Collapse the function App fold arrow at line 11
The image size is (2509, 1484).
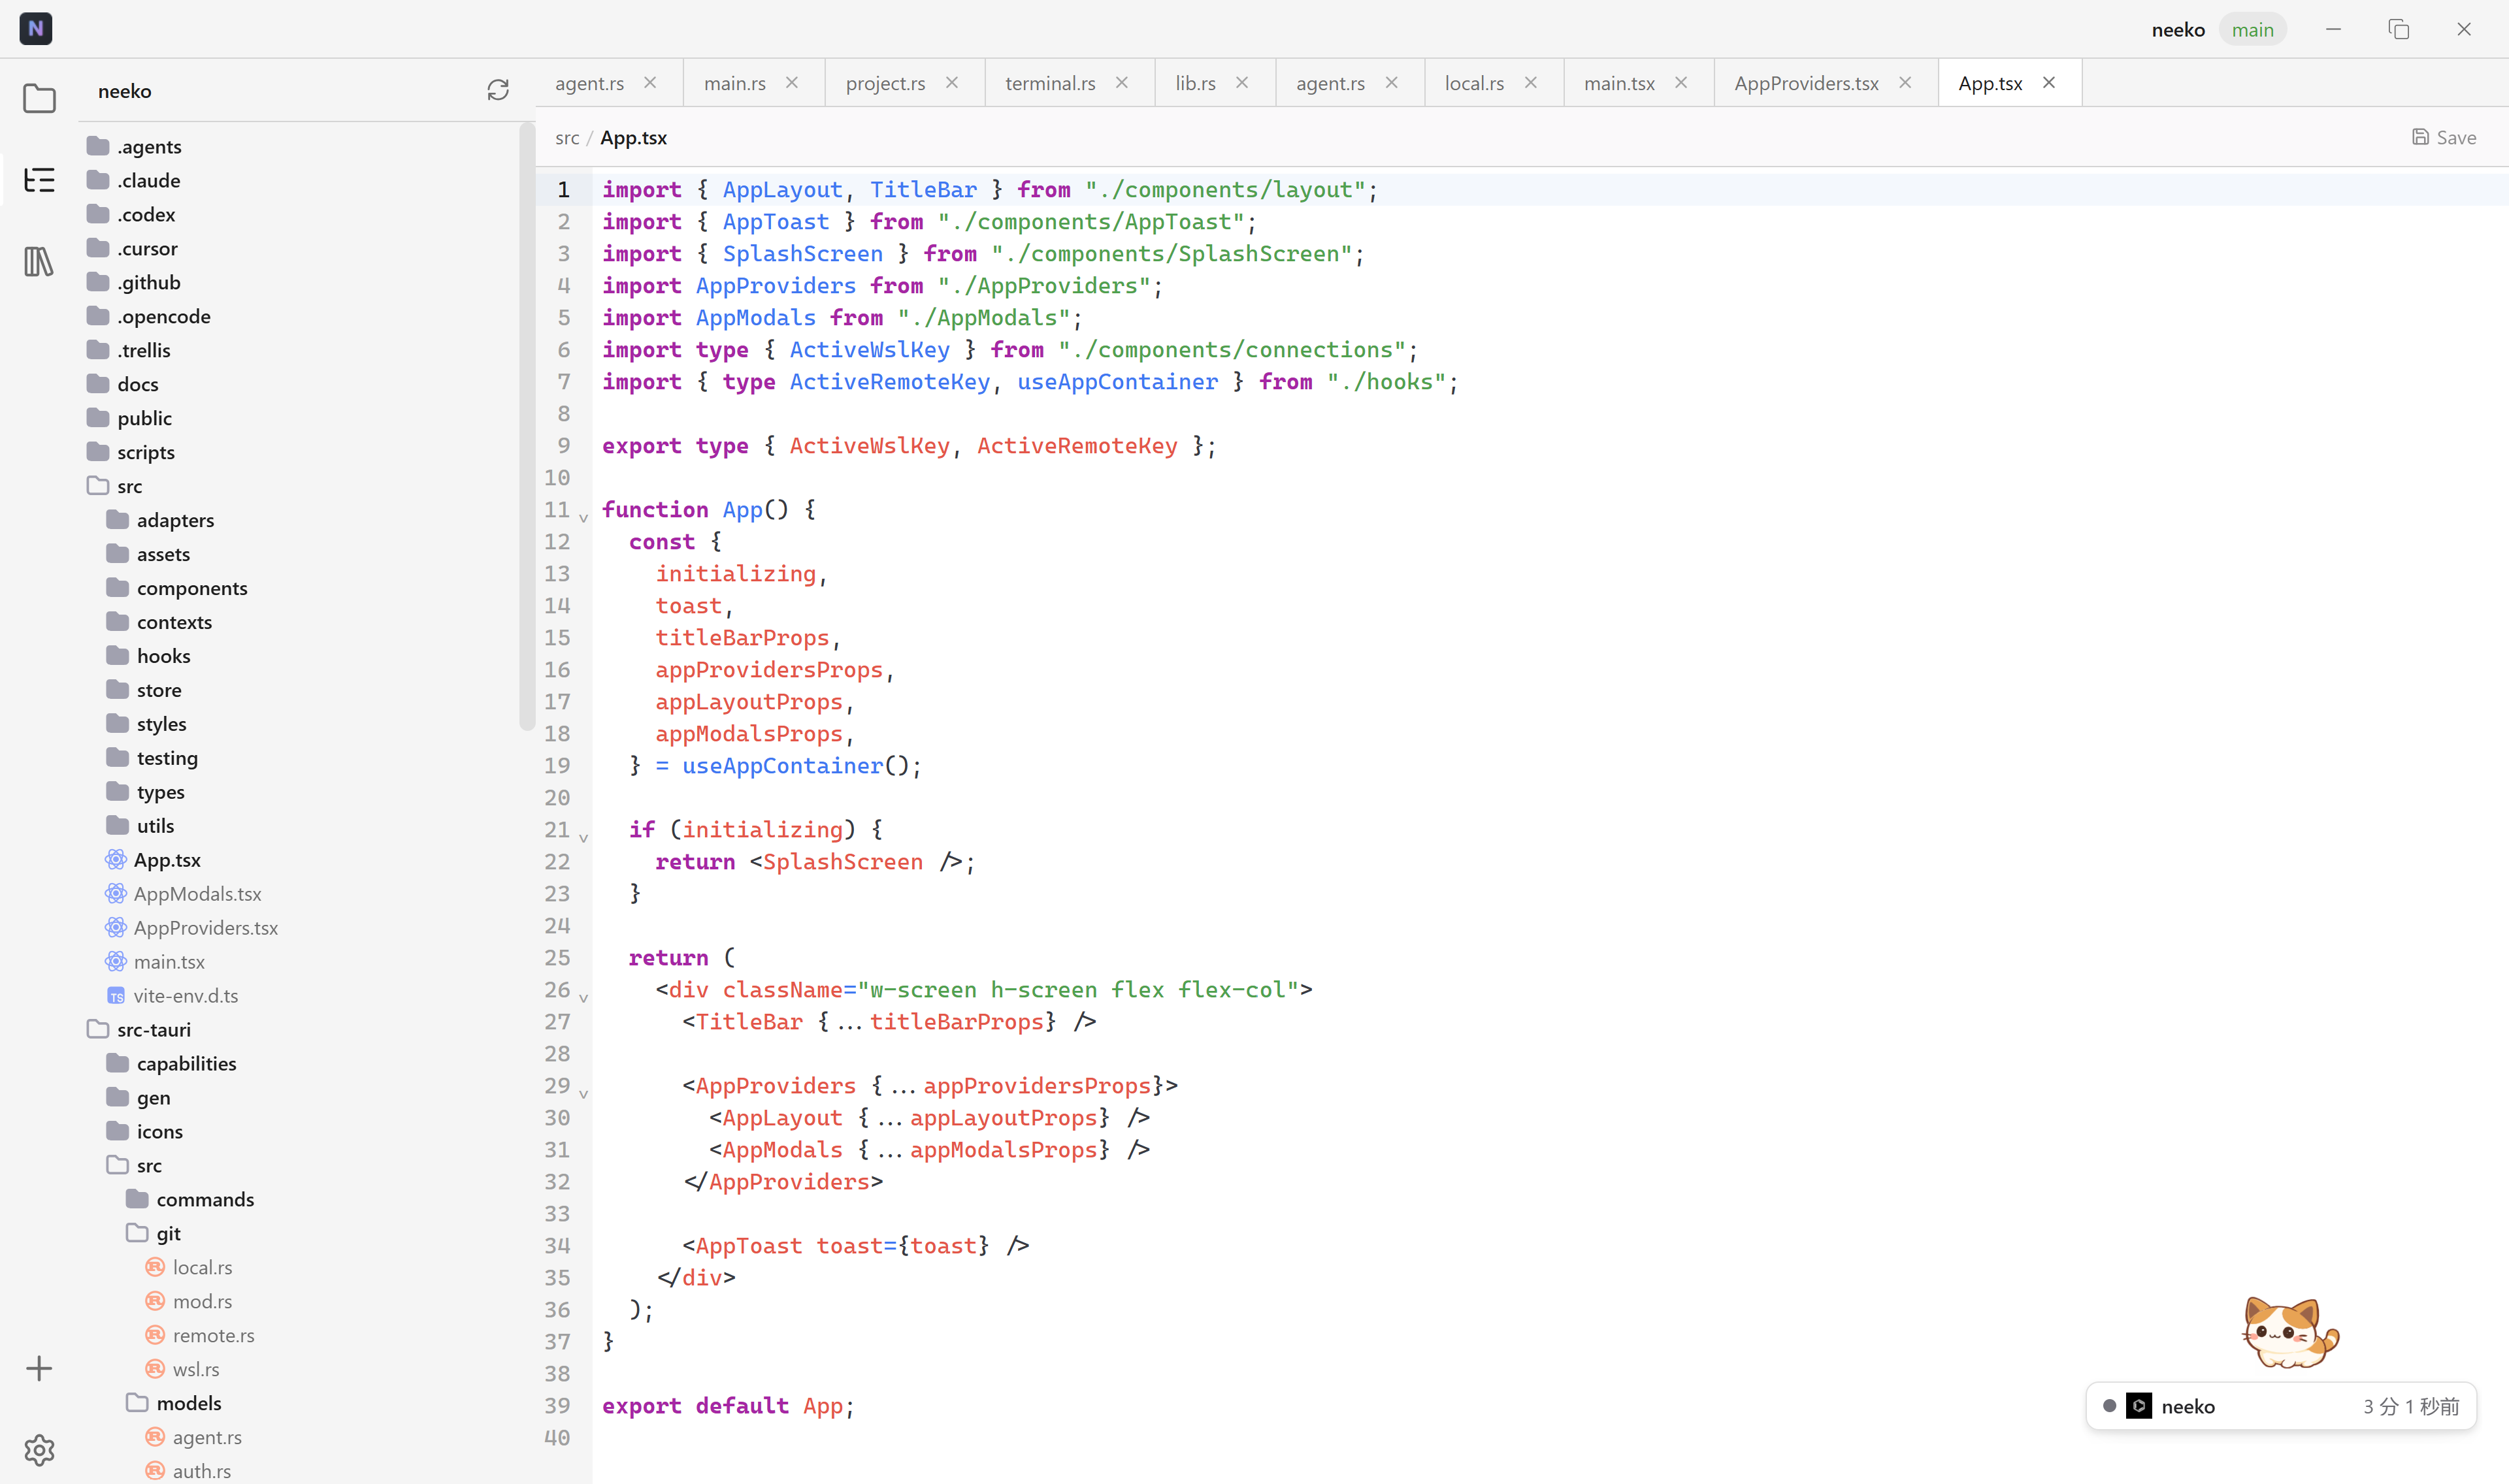583,517
